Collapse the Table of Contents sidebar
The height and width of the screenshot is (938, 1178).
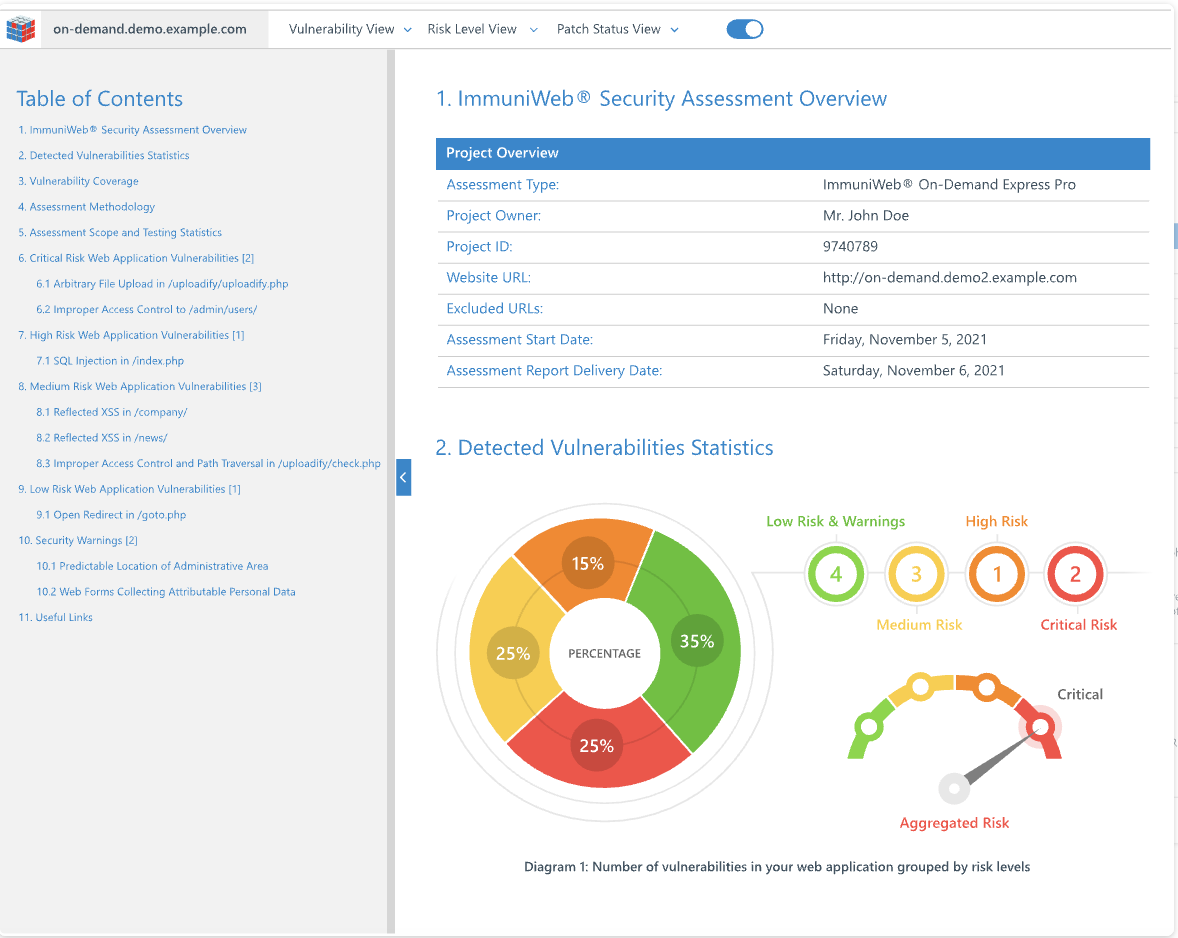403,477
